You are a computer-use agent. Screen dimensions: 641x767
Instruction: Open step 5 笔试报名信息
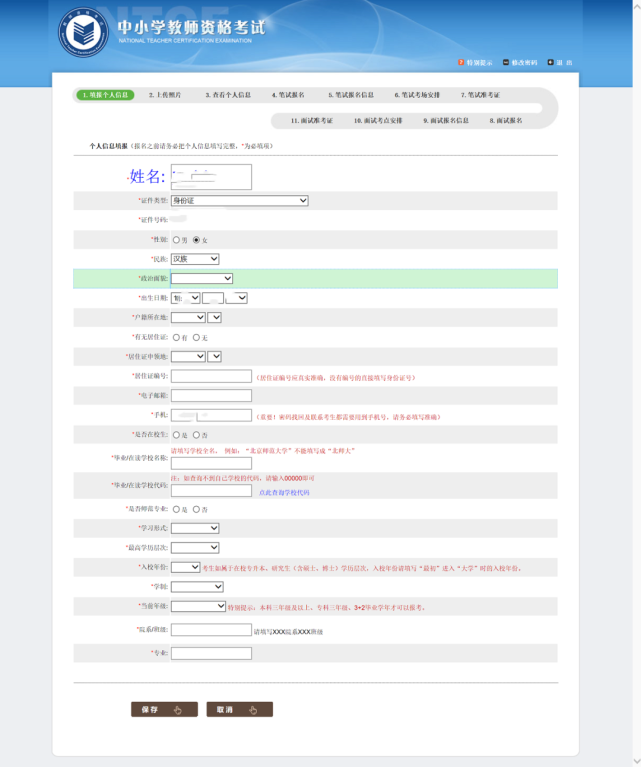[351, 95]
